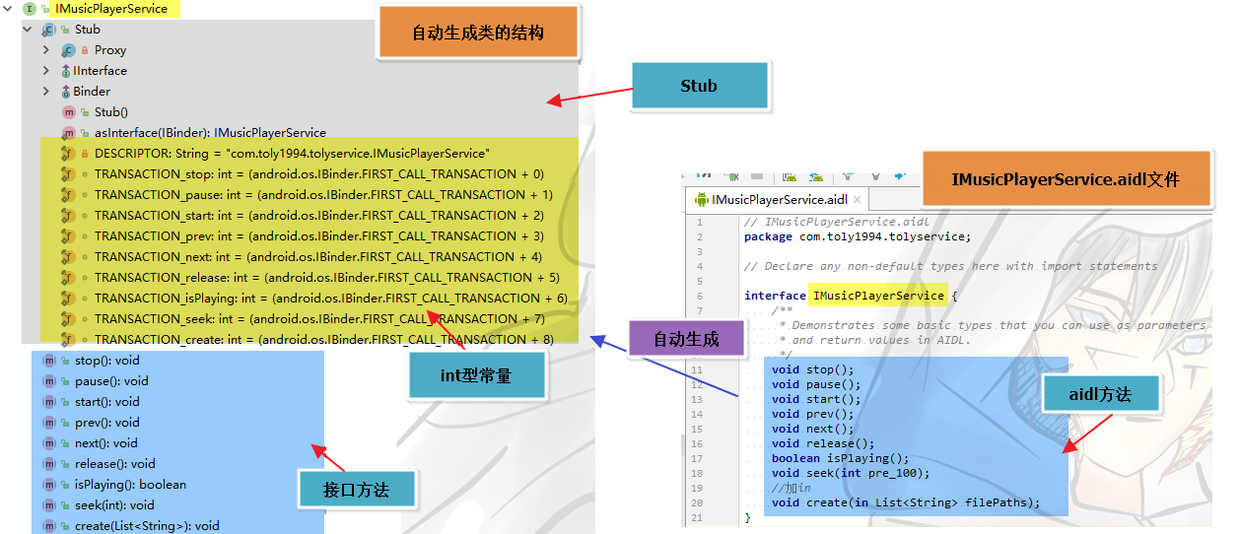Image resolution: width=1240 pixels, height=534 pixels.
Task: Select asInterface(IBinder) method in tree
Action: [210, 132]
